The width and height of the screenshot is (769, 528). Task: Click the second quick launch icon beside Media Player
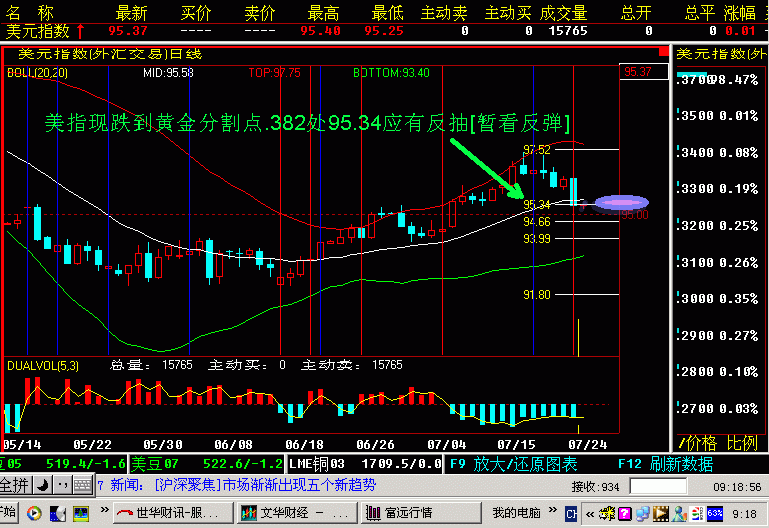(58, 513)
